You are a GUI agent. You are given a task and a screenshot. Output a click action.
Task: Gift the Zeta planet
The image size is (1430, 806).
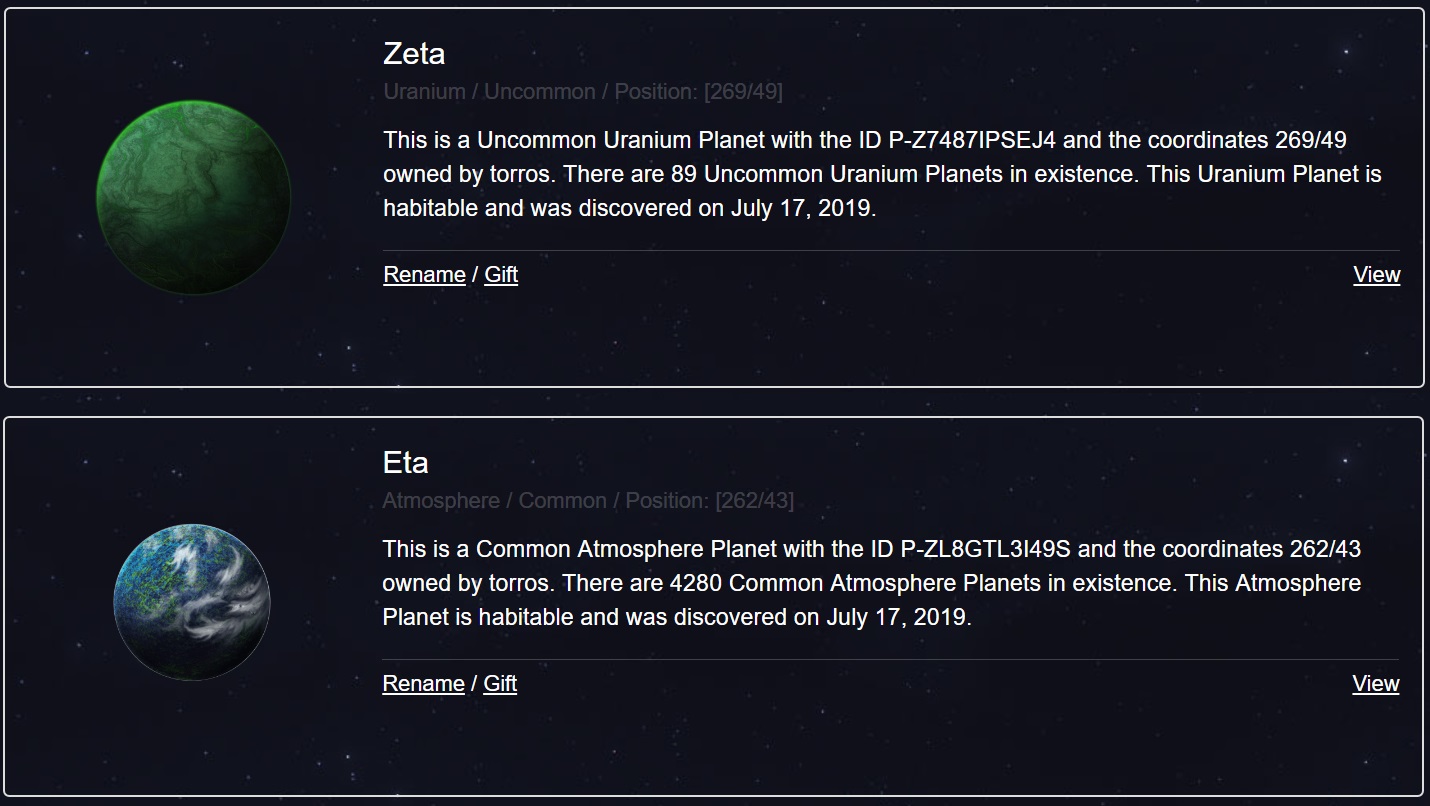(x=501, y=275)
